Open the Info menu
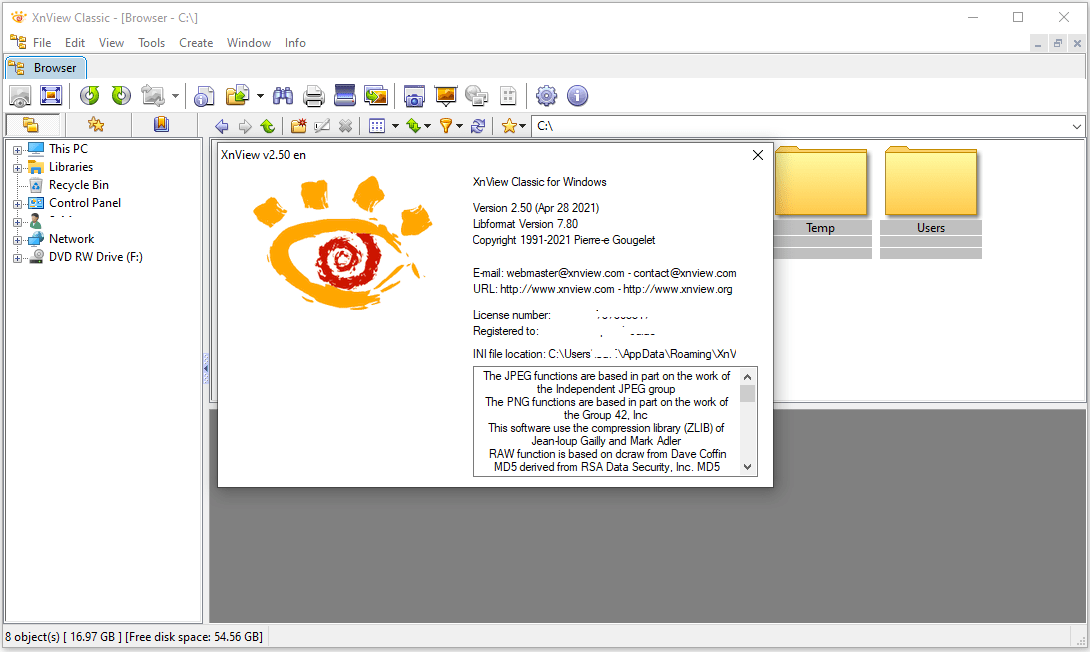 click(x=295, y=43)
